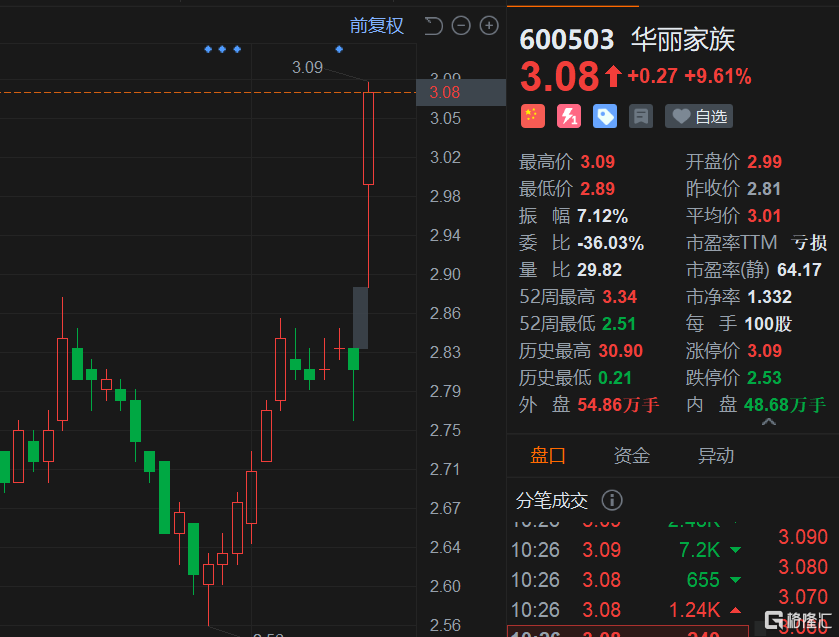
Task: Click the 涨停价 3.09 value
Action: pyautogui.click(x=765, y=351)
